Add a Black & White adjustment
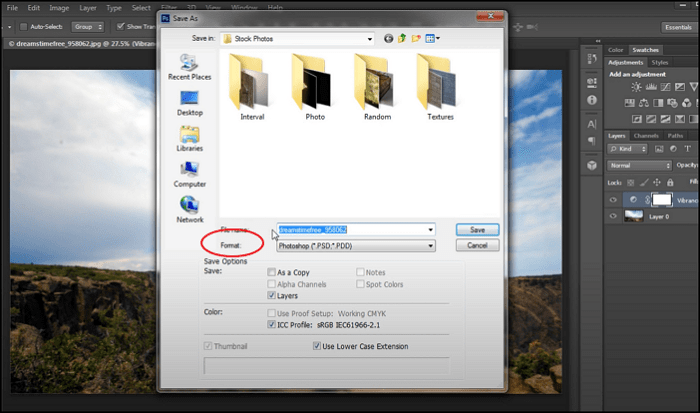700x413 pixels. 658,103
